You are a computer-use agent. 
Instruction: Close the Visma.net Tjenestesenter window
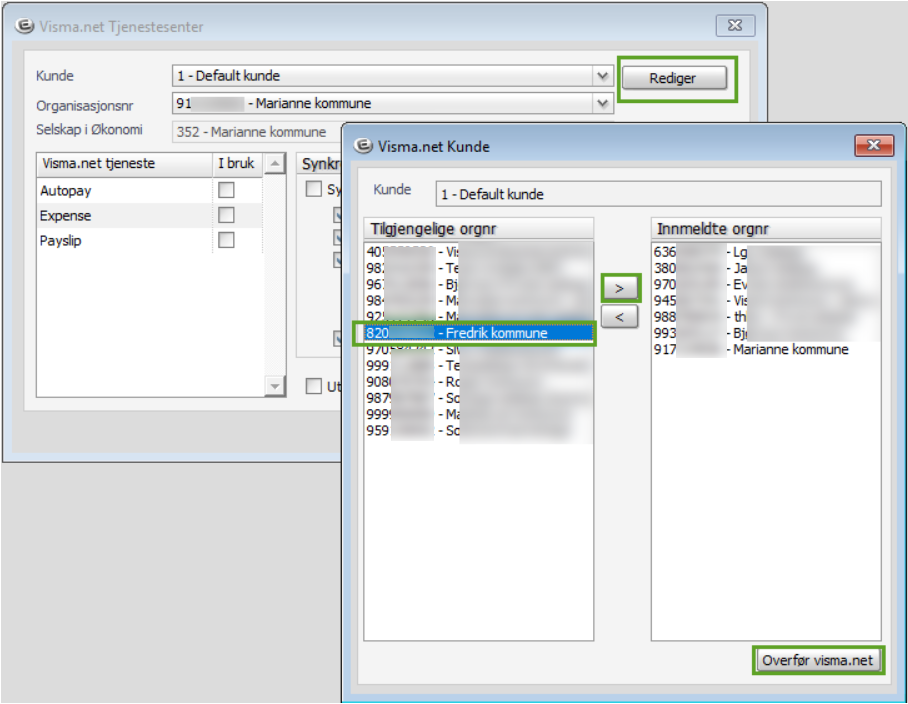[x=735, y=25]
